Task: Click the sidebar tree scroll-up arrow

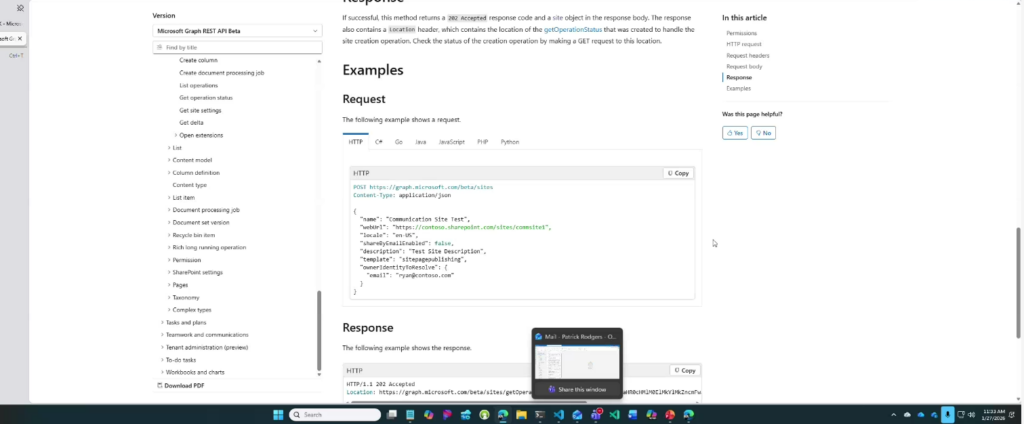Action: tap(319, 61)
